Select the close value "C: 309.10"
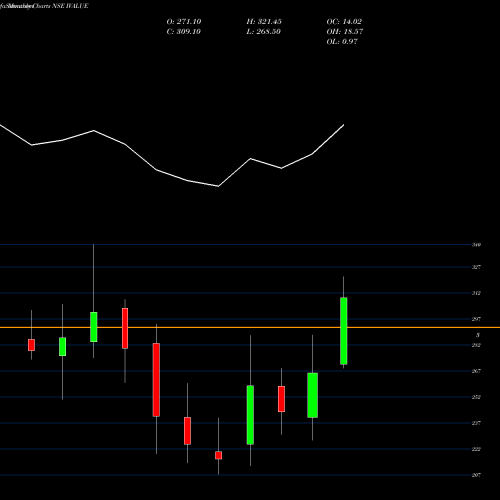The image size is (500, 500). coord(184,32)
